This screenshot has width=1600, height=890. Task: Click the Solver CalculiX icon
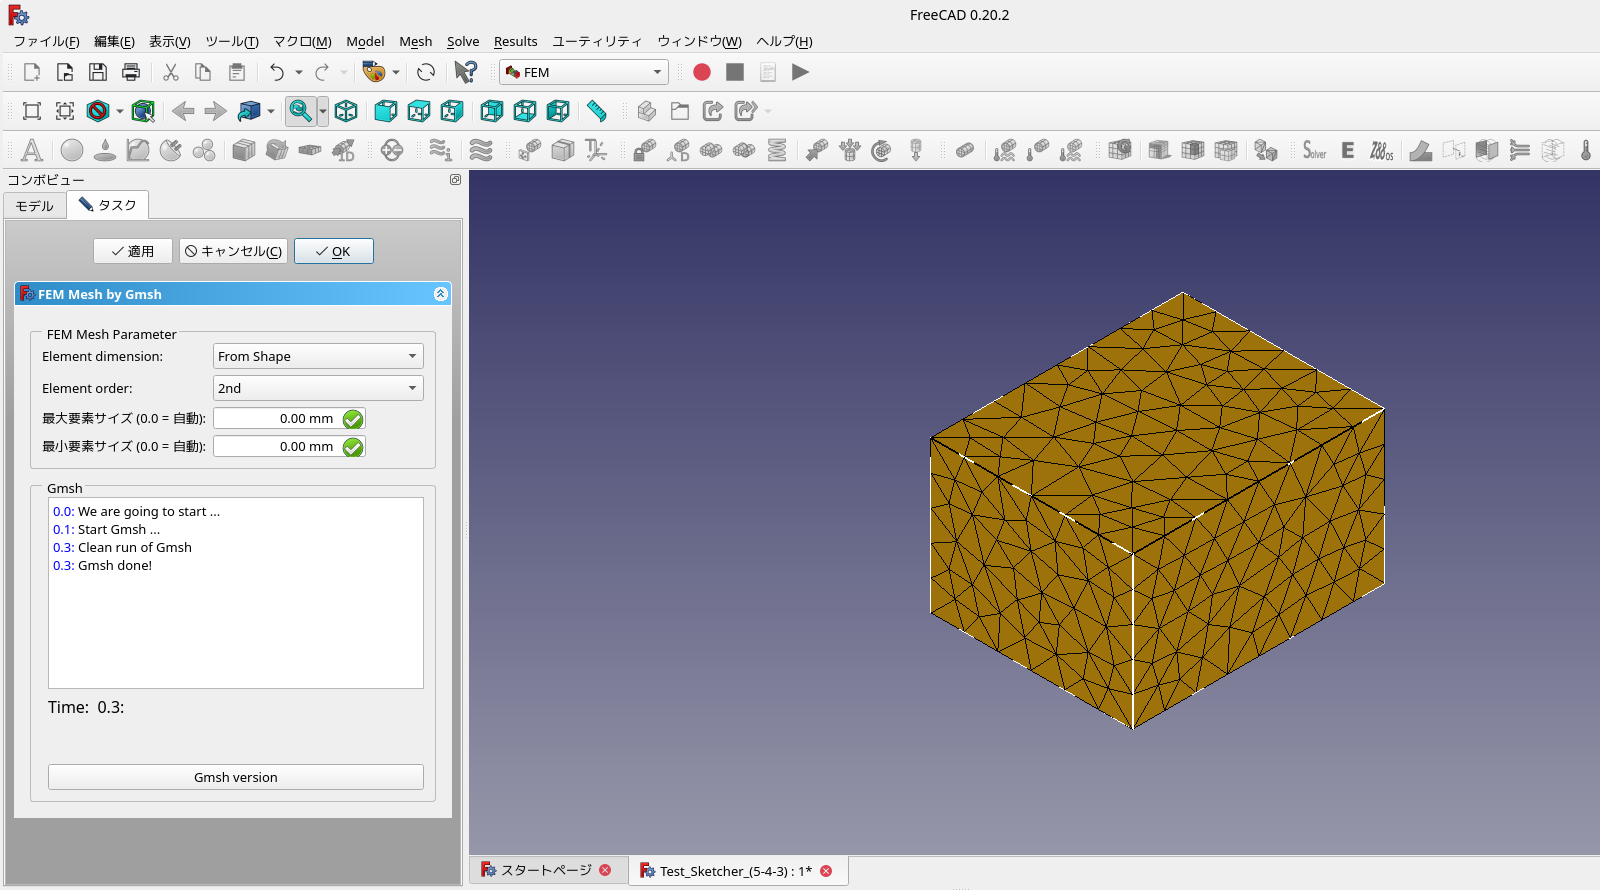[1314, 150]
